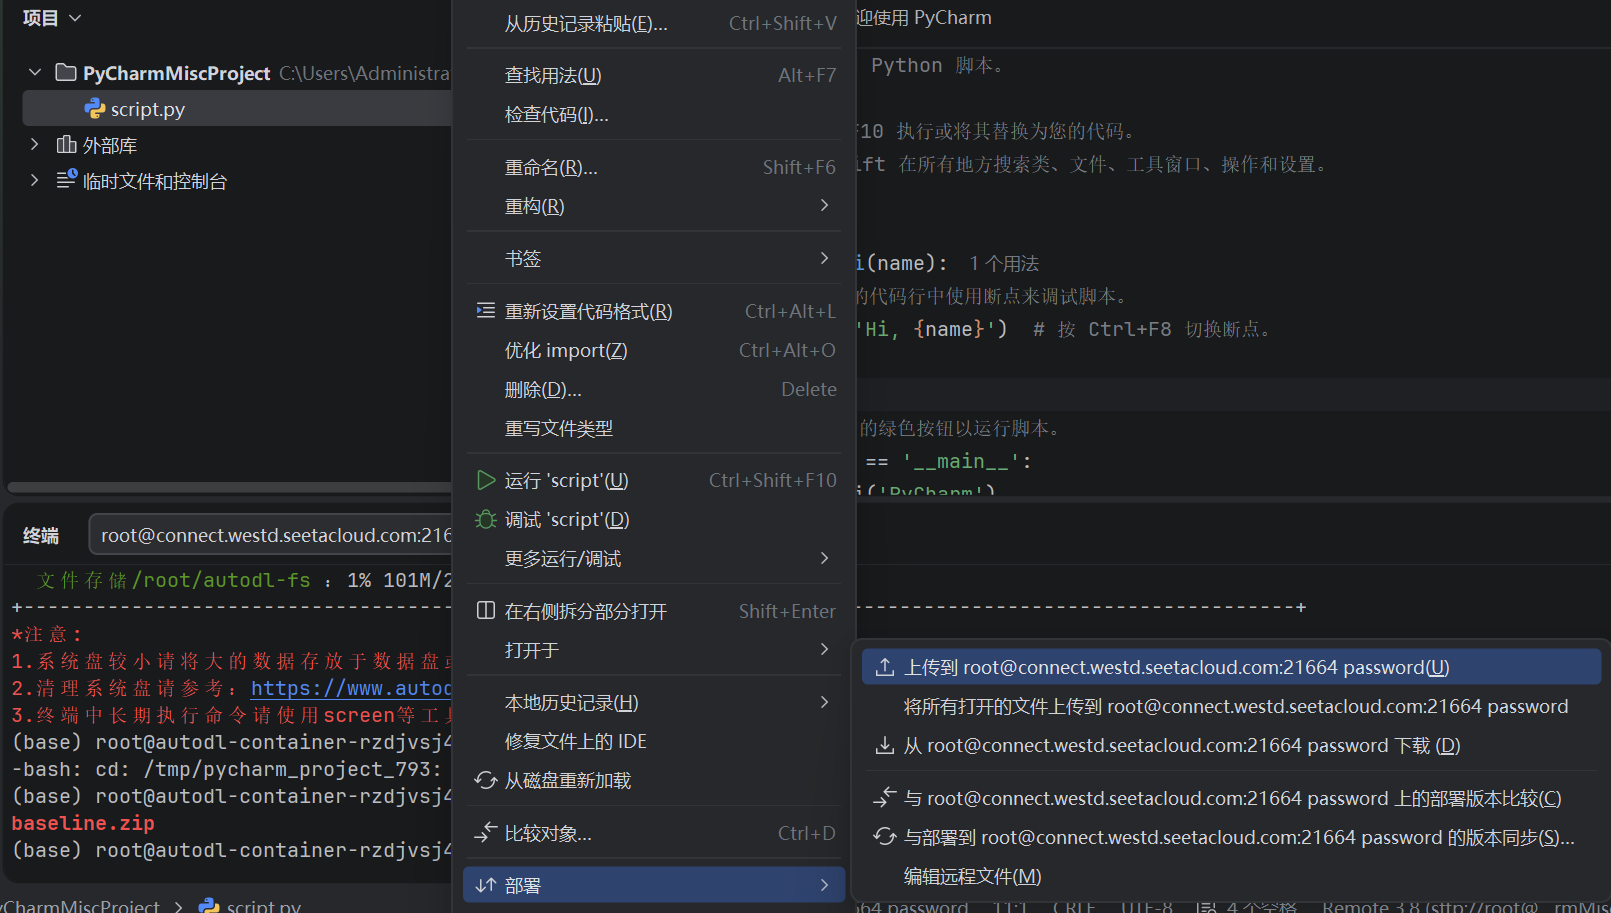
Task: Click the upload icon for 上传到 root@connect
Action: pos(885,667)
